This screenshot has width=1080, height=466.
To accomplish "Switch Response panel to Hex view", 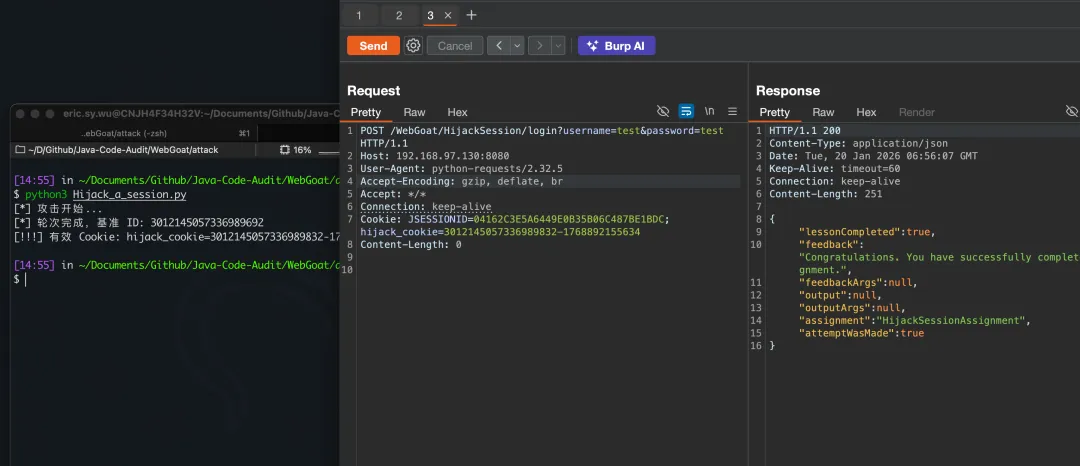I will [x=866, y=112].
